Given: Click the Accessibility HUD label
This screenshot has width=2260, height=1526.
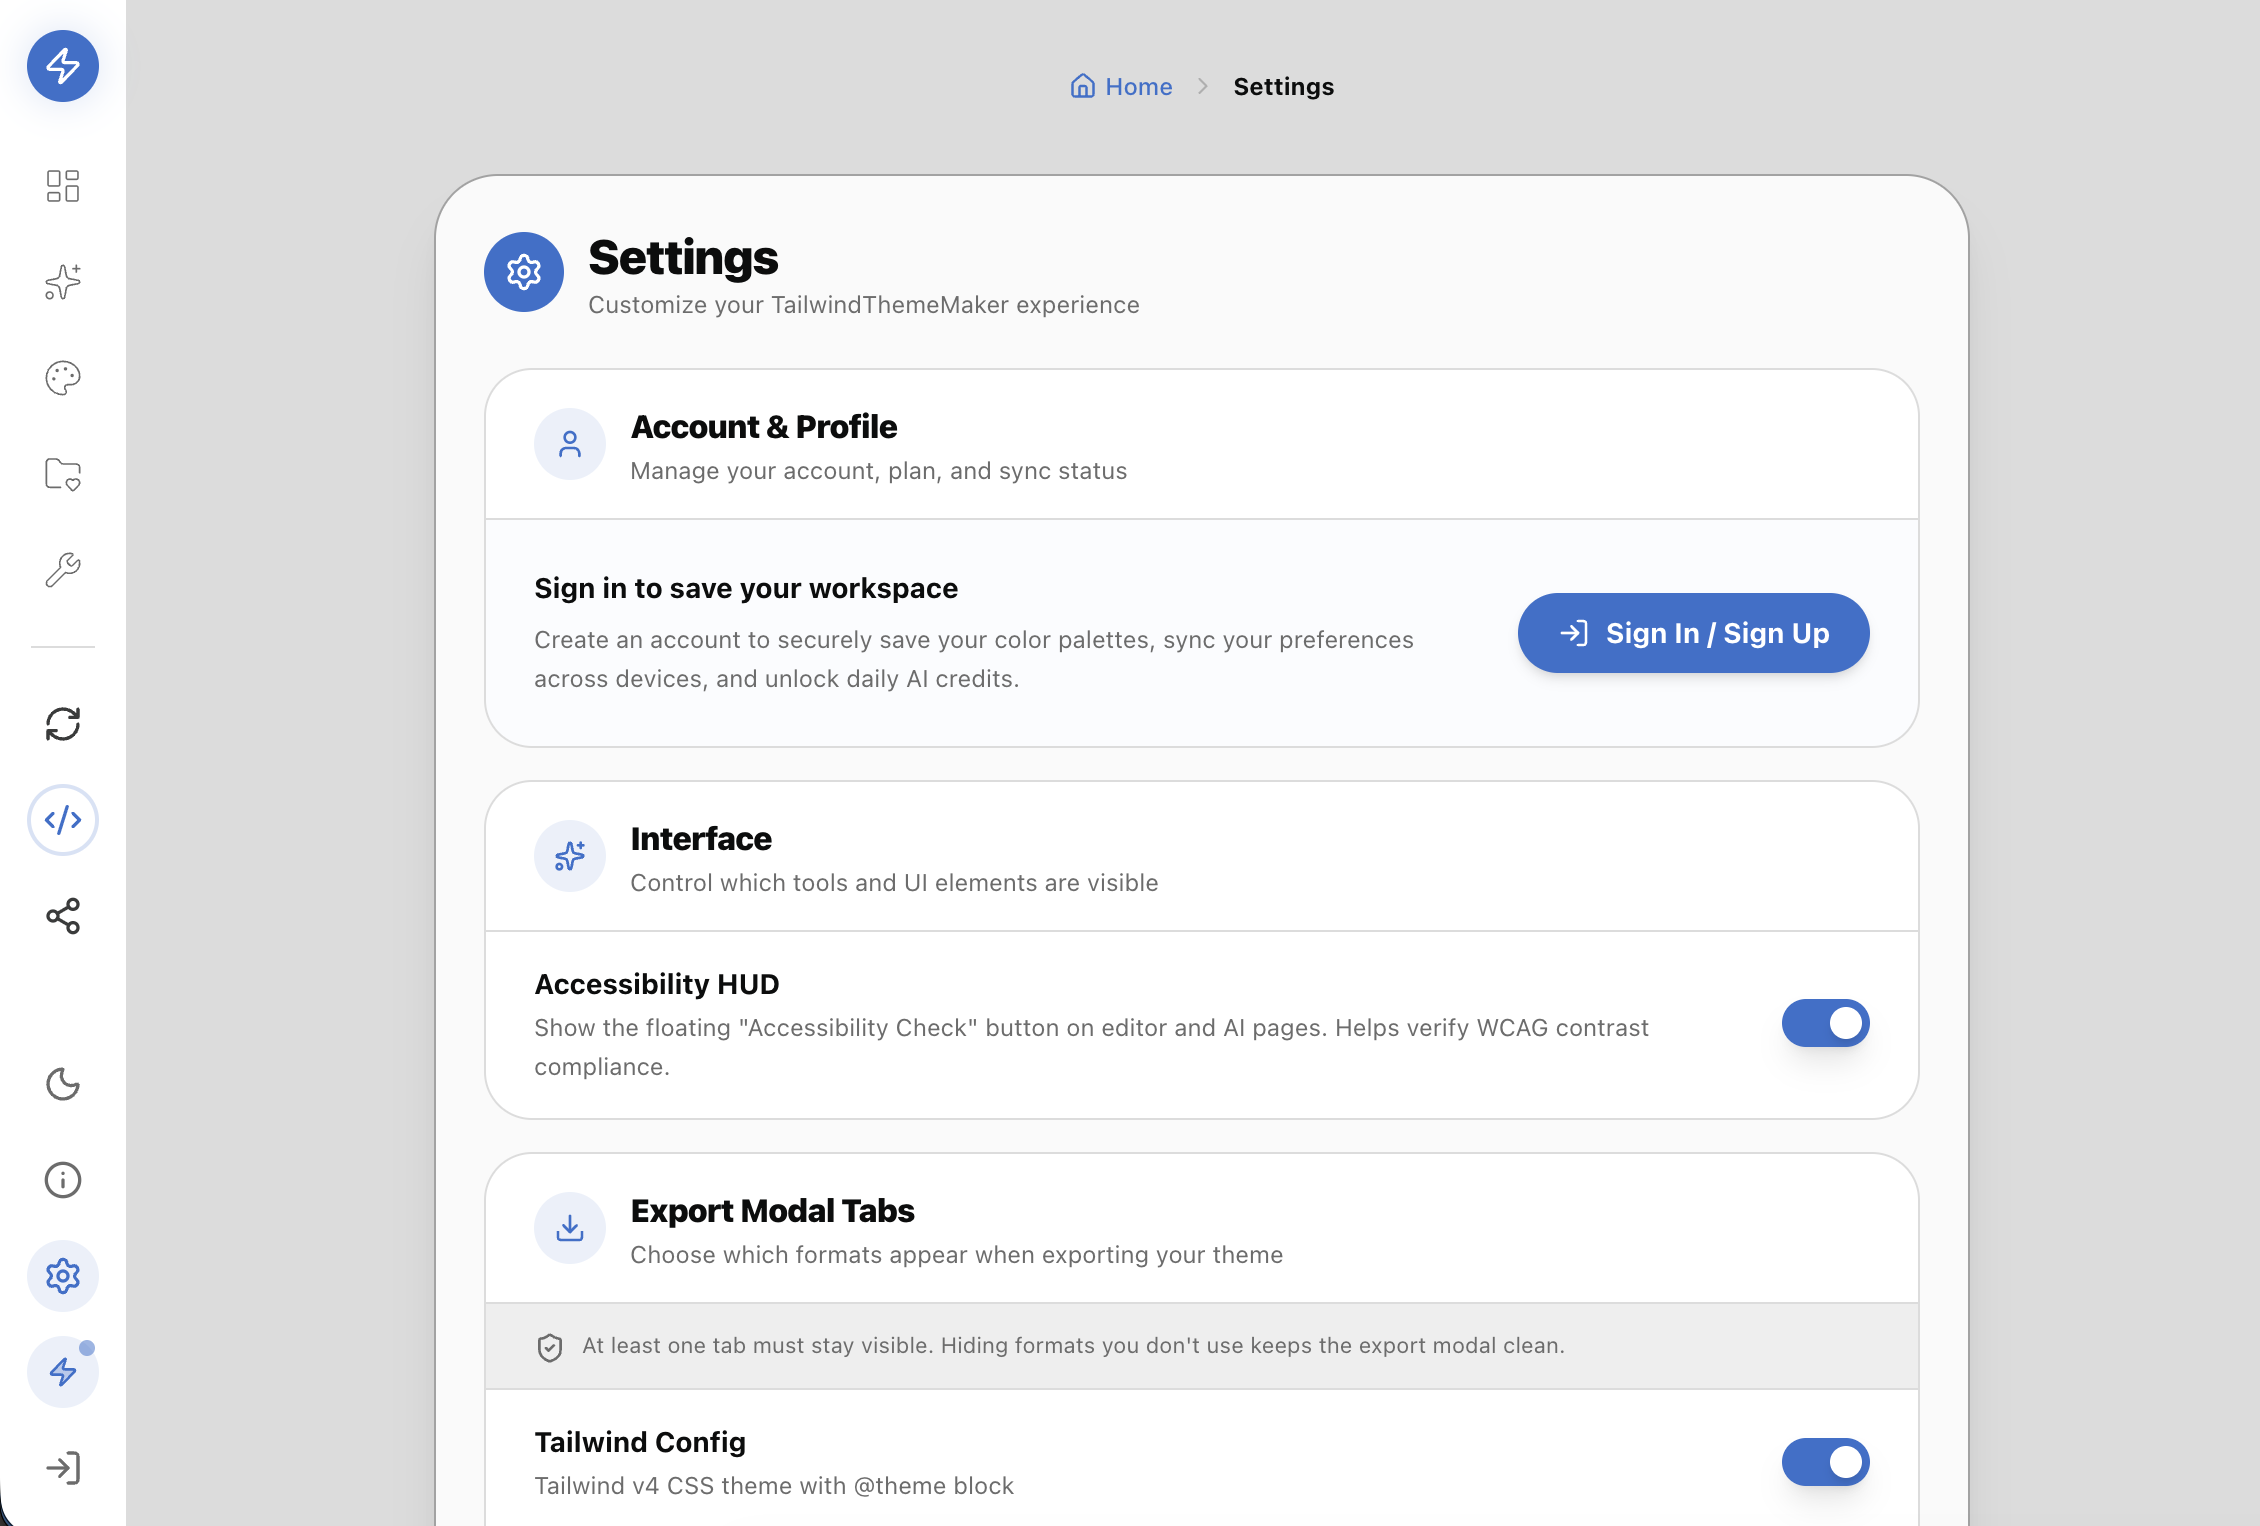Looking at the screenshot, I should coord(657,984).
